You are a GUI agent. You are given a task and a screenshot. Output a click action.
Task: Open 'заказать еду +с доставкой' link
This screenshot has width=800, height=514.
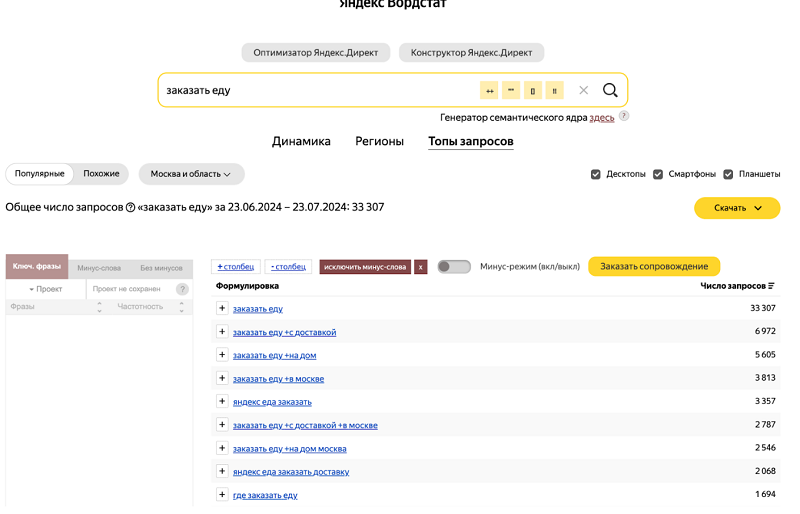pos(284,332)
